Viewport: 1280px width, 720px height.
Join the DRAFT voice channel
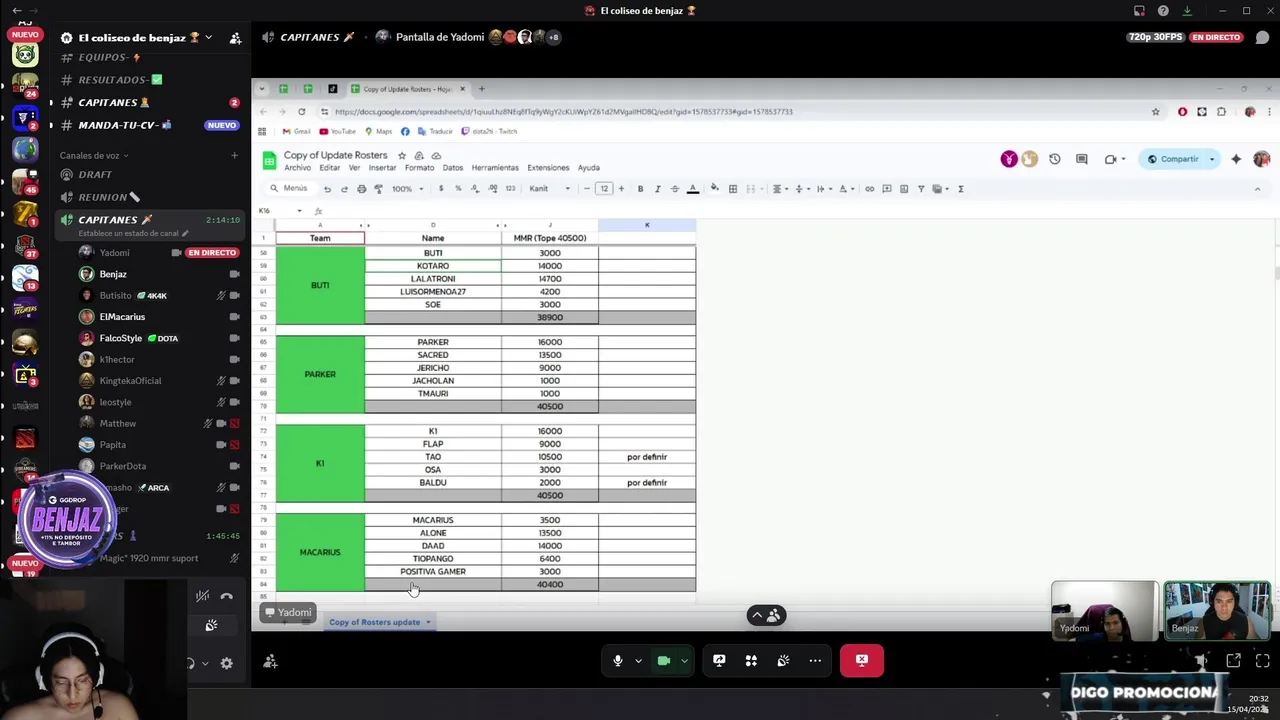(150, 175)
